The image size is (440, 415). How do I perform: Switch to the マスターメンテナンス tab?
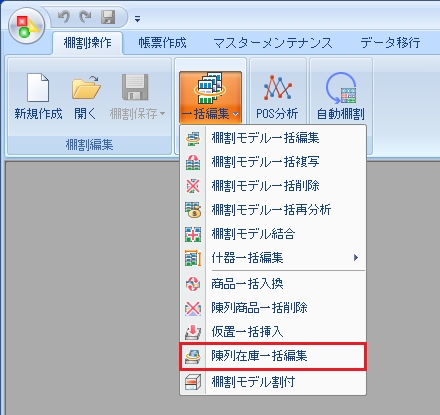273,43
